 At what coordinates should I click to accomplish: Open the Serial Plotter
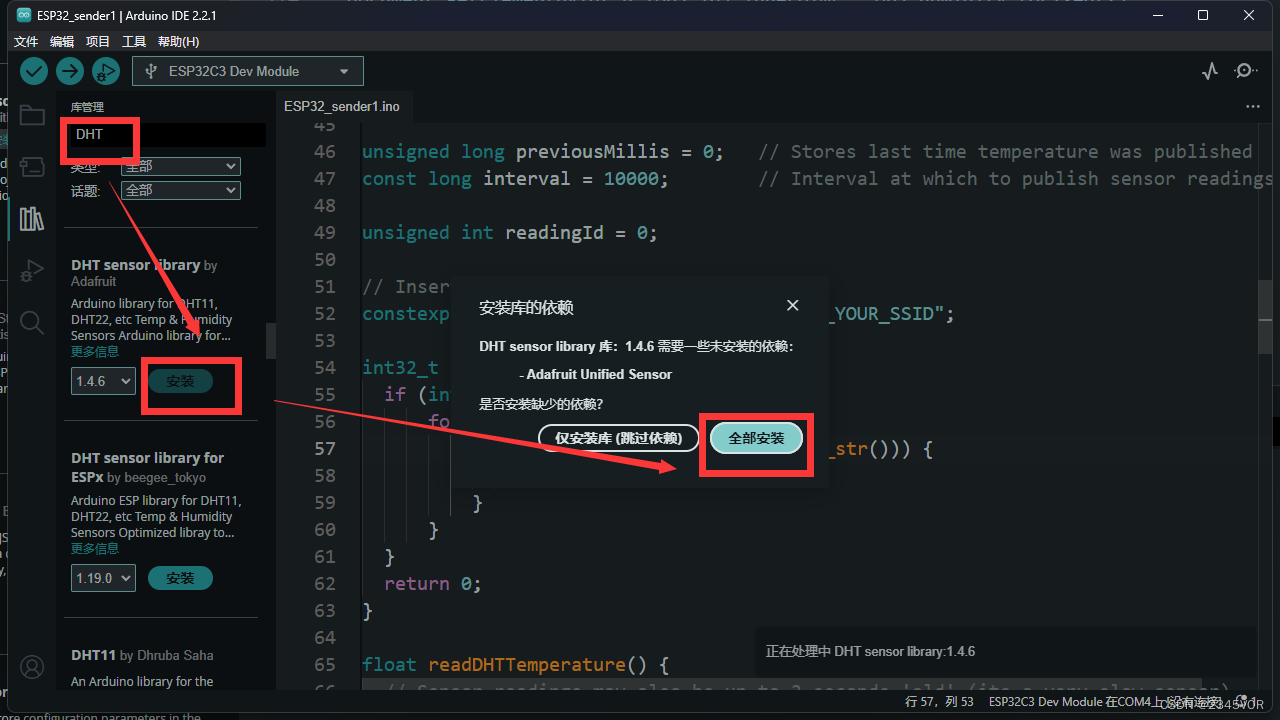[1210, 71]
